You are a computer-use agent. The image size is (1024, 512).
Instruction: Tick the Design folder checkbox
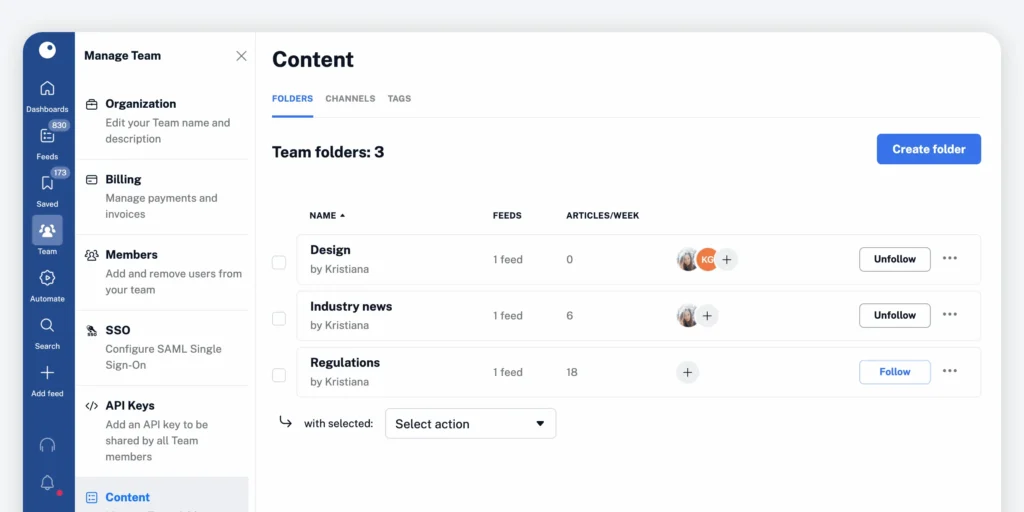coord(279,262)
